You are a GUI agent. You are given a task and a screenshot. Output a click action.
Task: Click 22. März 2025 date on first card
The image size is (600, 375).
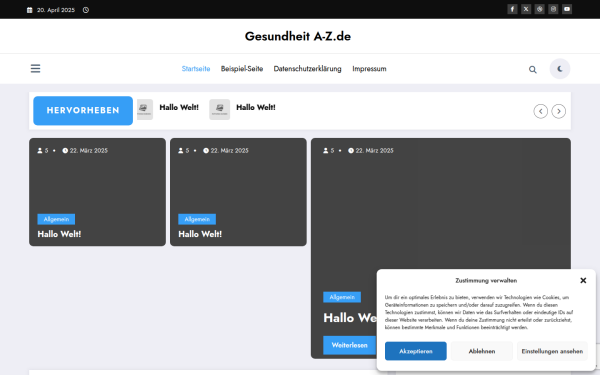pos(88,151)
